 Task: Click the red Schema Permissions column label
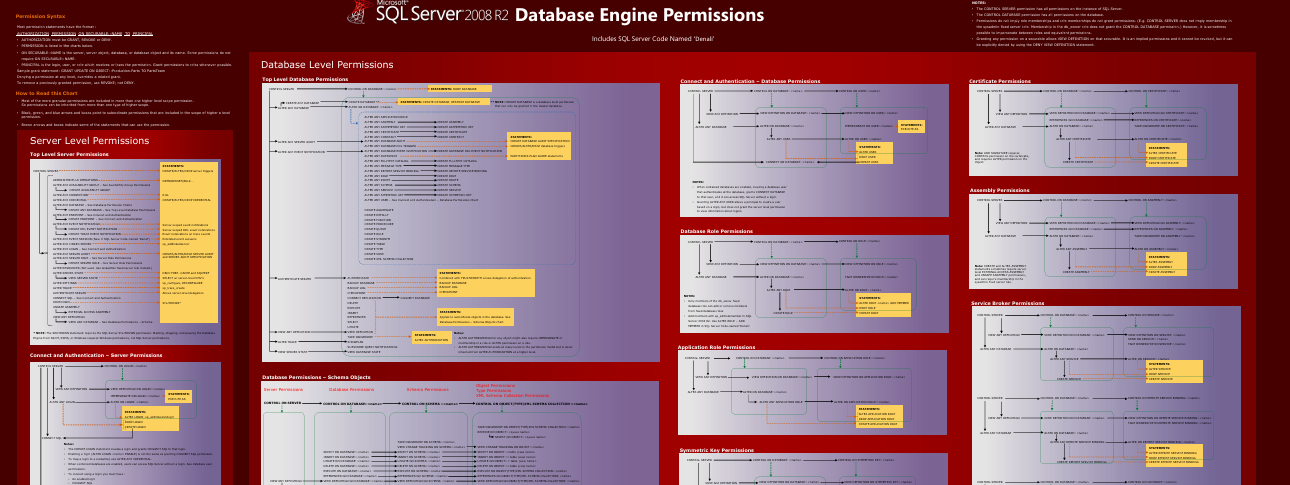pos(427,388)
